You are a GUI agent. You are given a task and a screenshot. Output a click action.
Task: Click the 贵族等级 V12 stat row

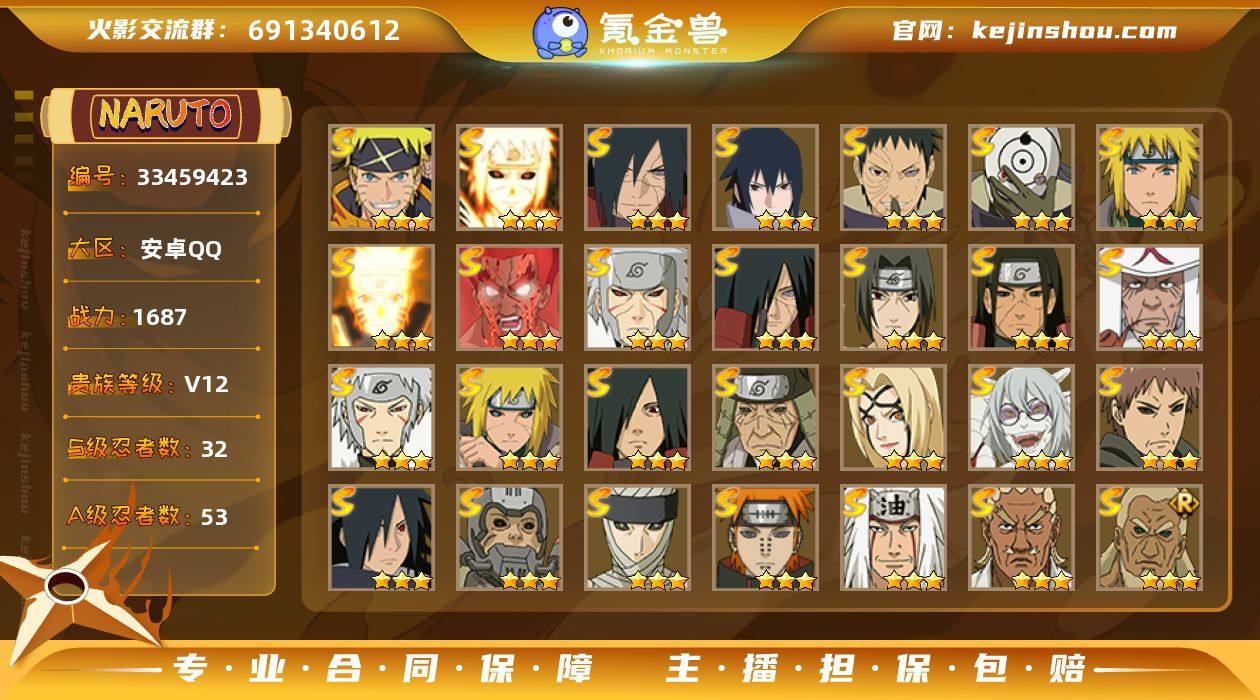pos(162,384)
